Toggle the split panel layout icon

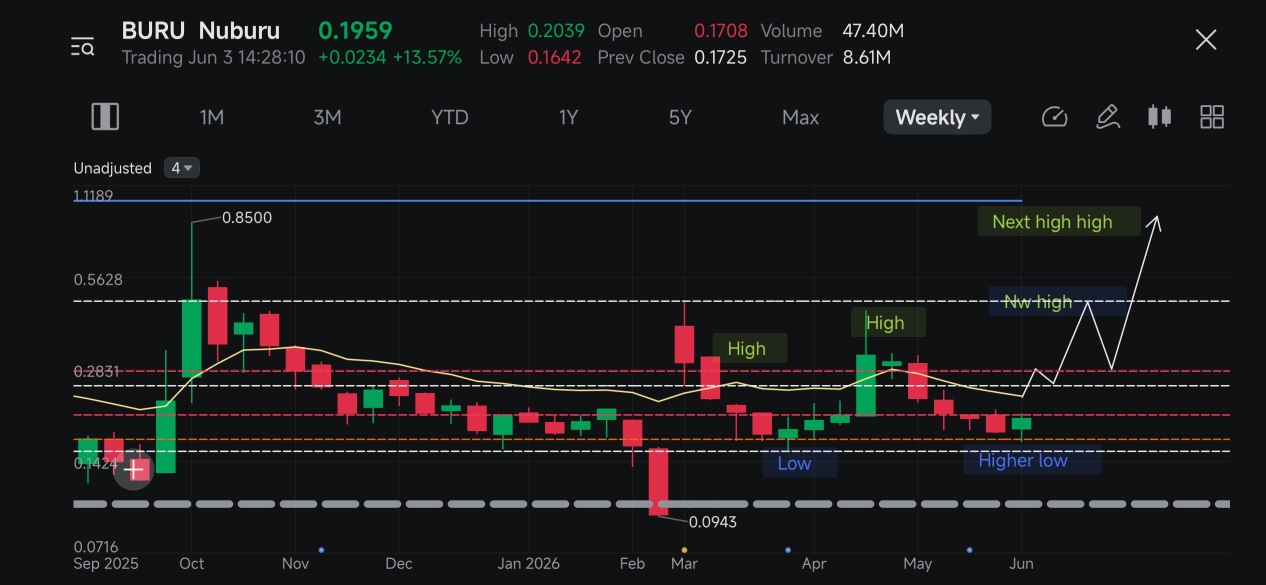point(105,117)
